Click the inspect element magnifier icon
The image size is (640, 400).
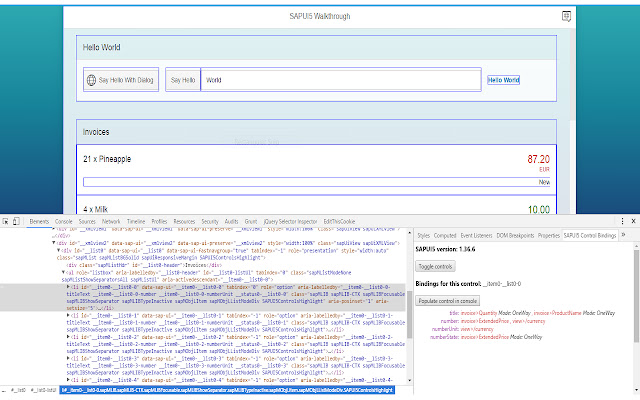pyautogui.click(x=6, y=219)
